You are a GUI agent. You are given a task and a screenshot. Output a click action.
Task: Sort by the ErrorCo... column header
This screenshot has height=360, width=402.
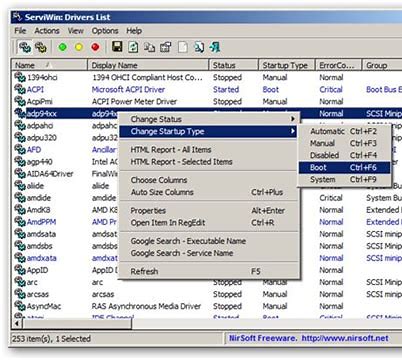(x=338, y=65)
